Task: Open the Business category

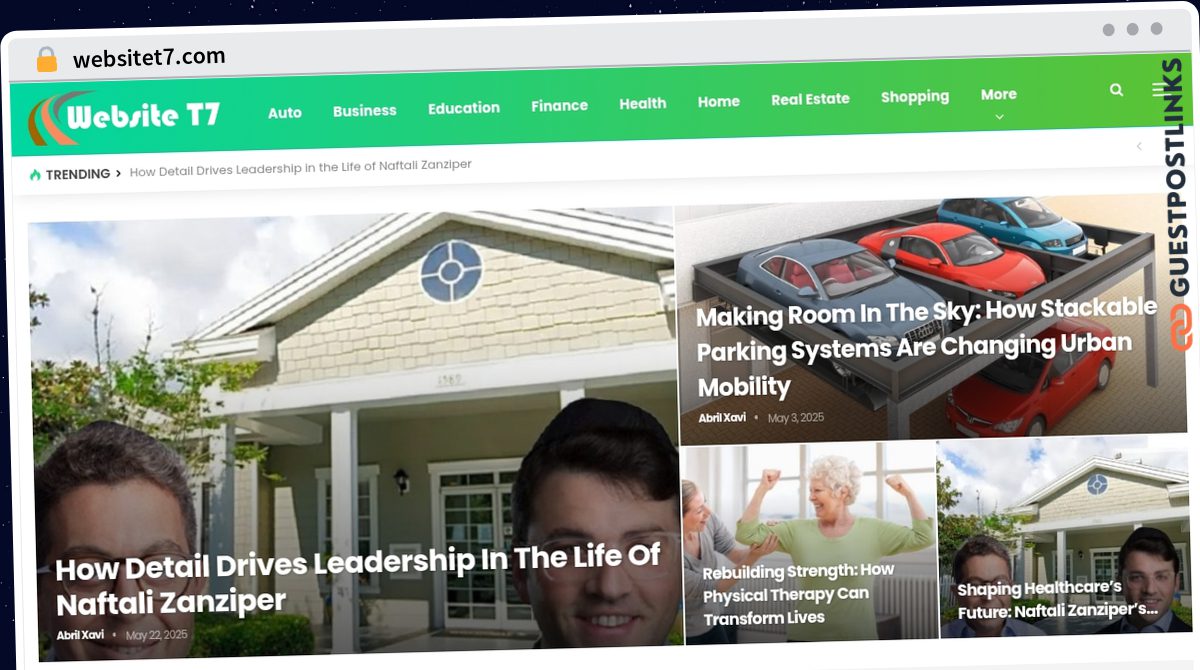Action: (365, 111)
